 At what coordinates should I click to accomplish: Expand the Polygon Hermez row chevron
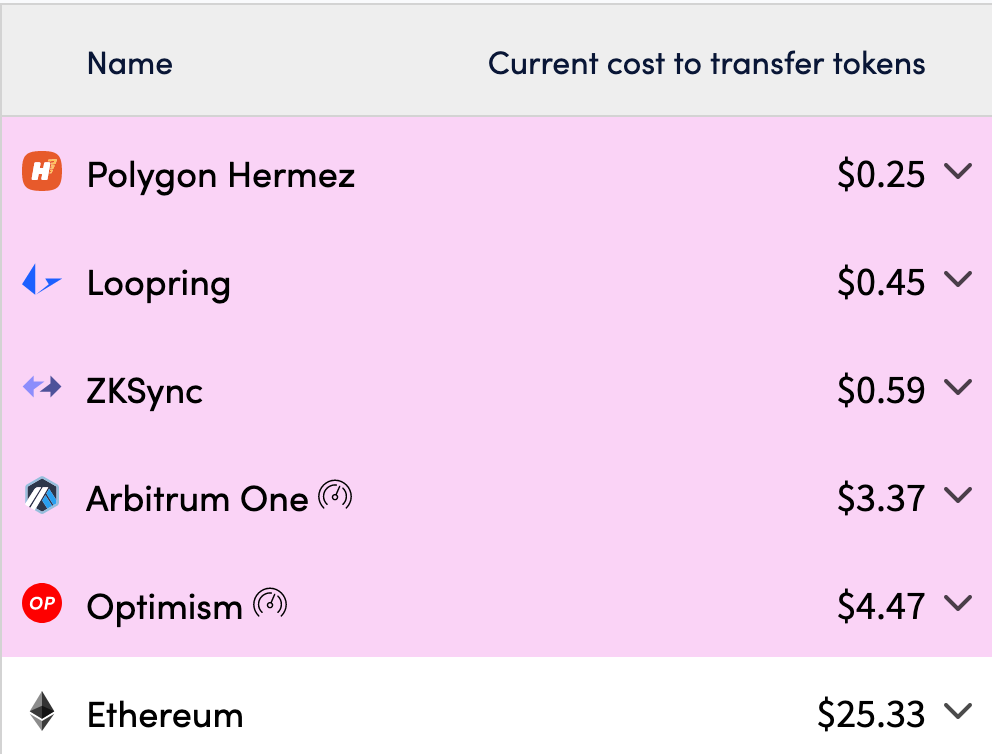pos(957,173)
